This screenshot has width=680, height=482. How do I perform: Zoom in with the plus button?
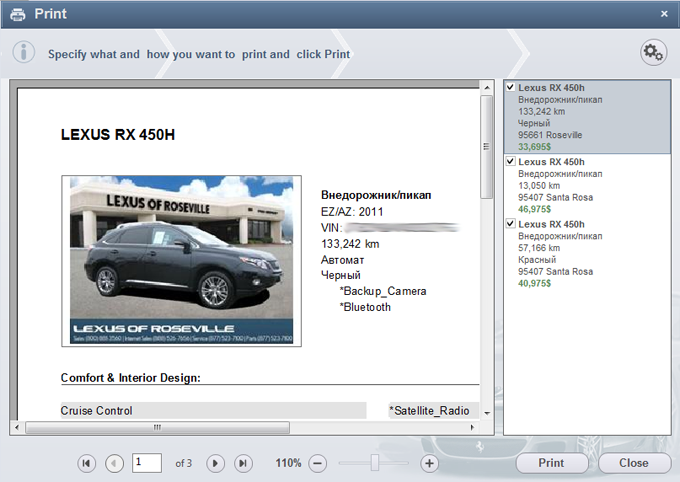click(x=429, y=463)
